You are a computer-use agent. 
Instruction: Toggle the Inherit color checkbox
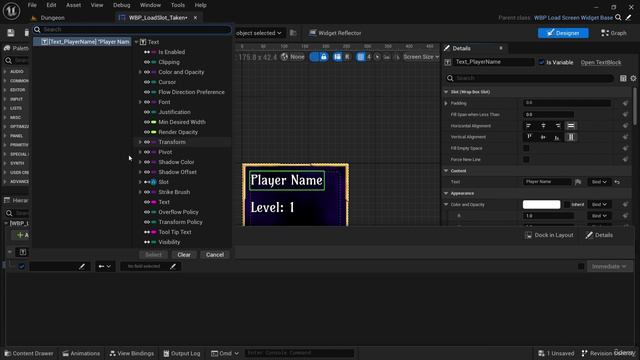coord(567,204)
